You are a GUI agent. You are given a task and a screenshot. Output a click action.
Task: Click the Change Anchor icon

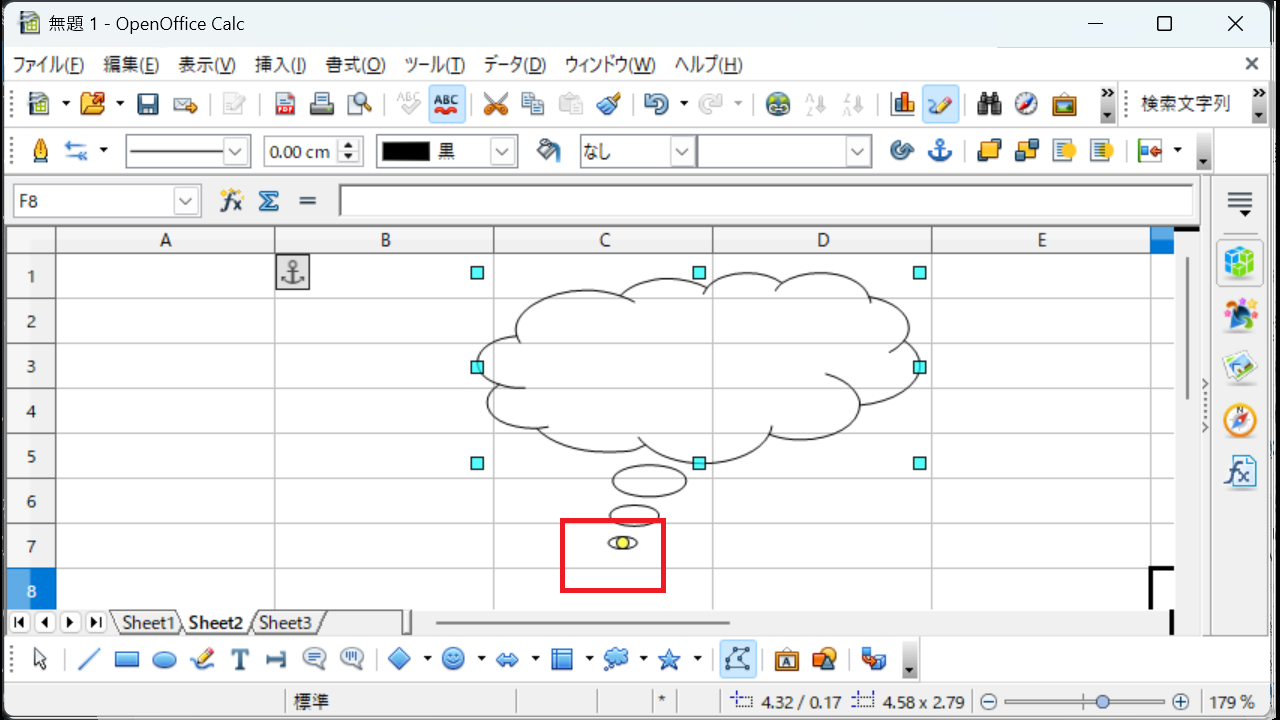point(939,151)
